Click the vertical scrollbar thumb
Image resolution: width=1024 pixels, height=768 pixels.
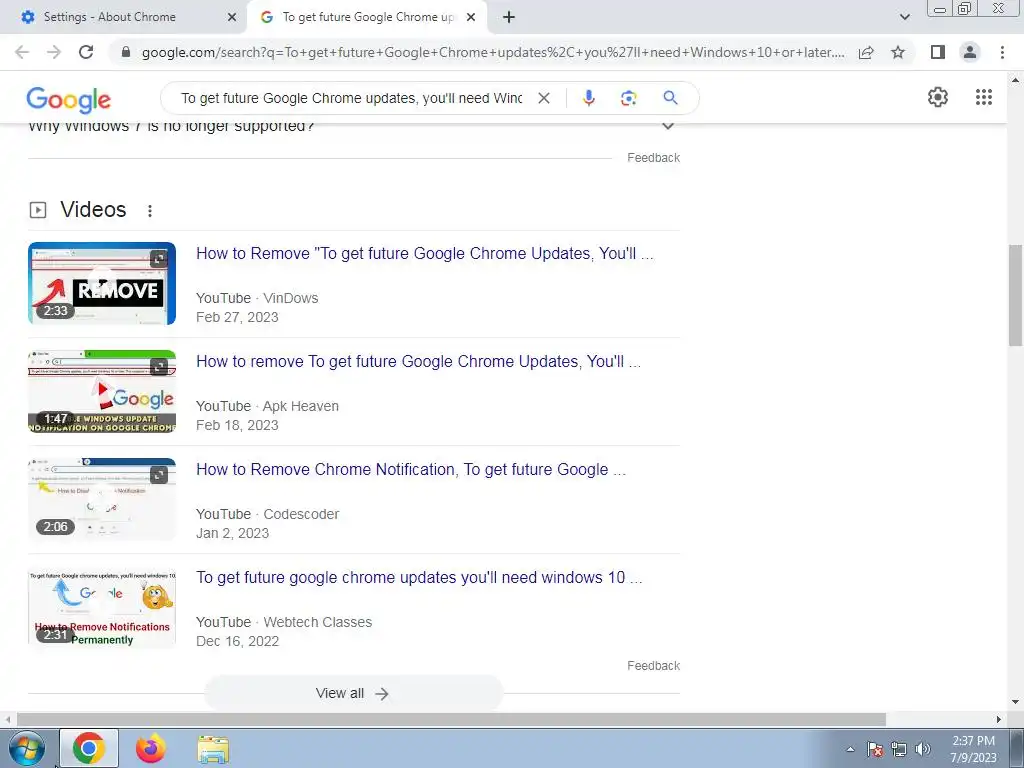[1016, 295]
